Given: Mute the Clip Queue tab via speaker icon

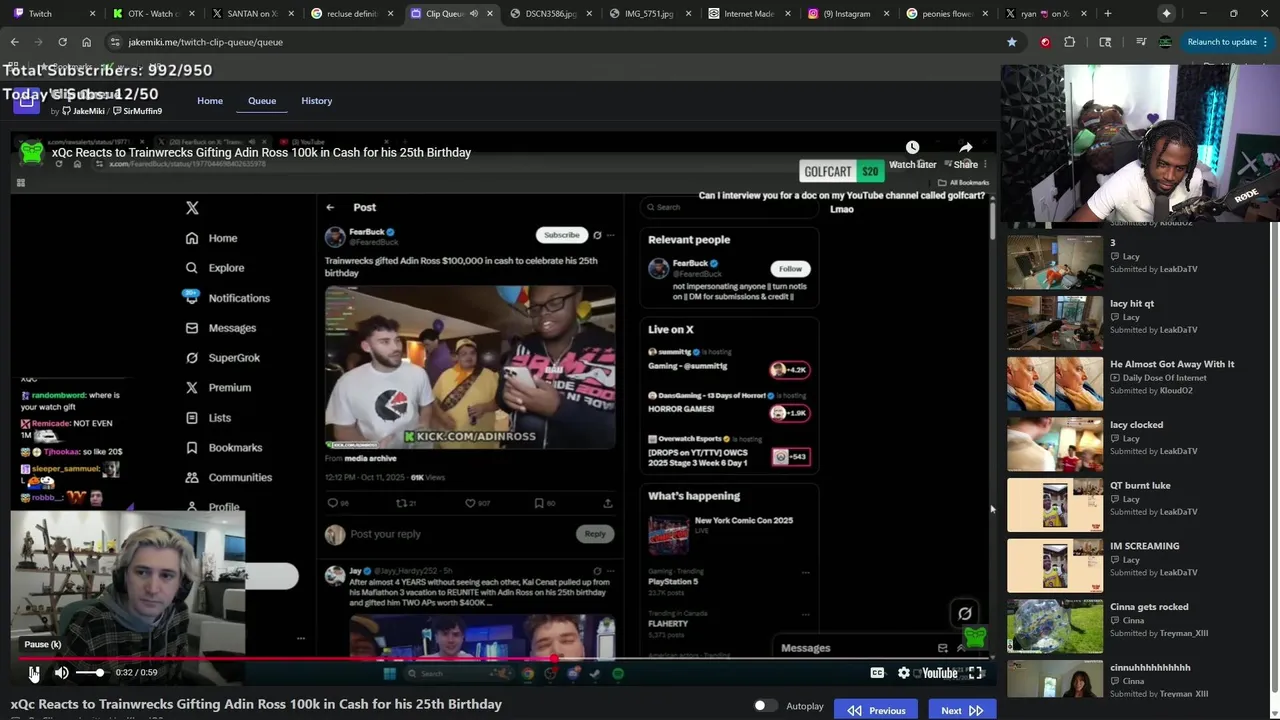Looking at the screenshot, I should 474,14.
